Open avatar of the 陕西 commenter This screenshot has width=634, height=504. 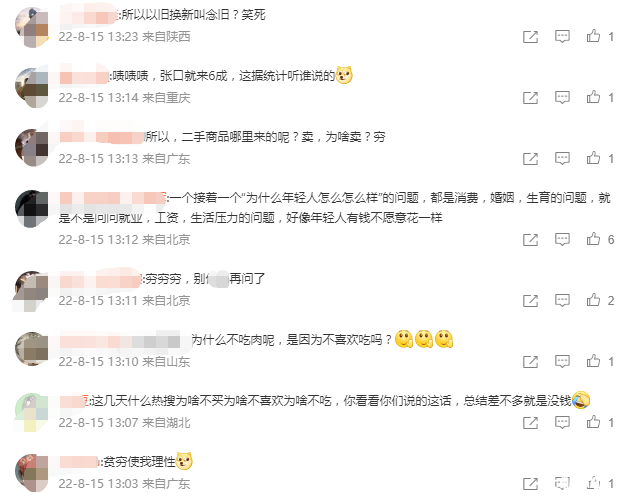(x=32, y=27)
